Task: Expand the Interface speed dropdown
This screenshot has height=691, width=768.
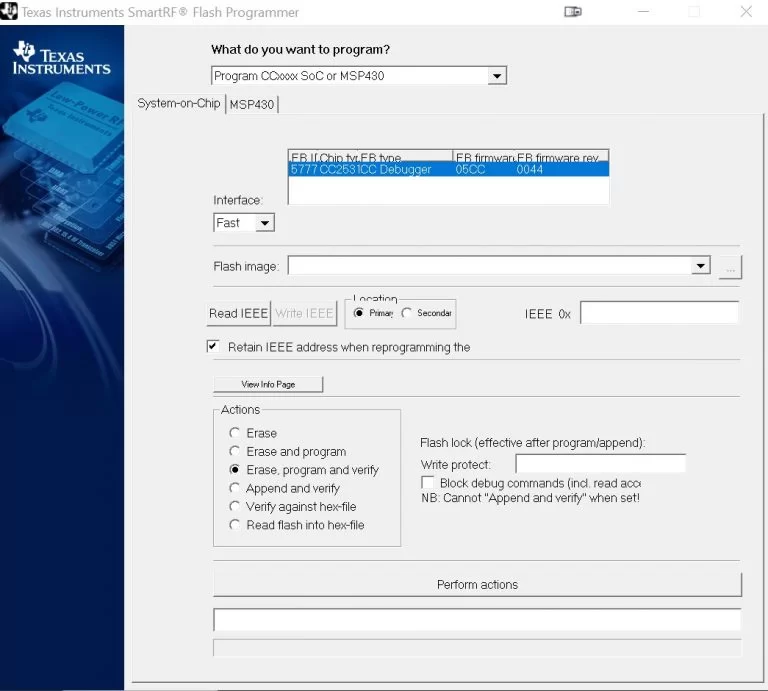Action: [x=264, y=223]
